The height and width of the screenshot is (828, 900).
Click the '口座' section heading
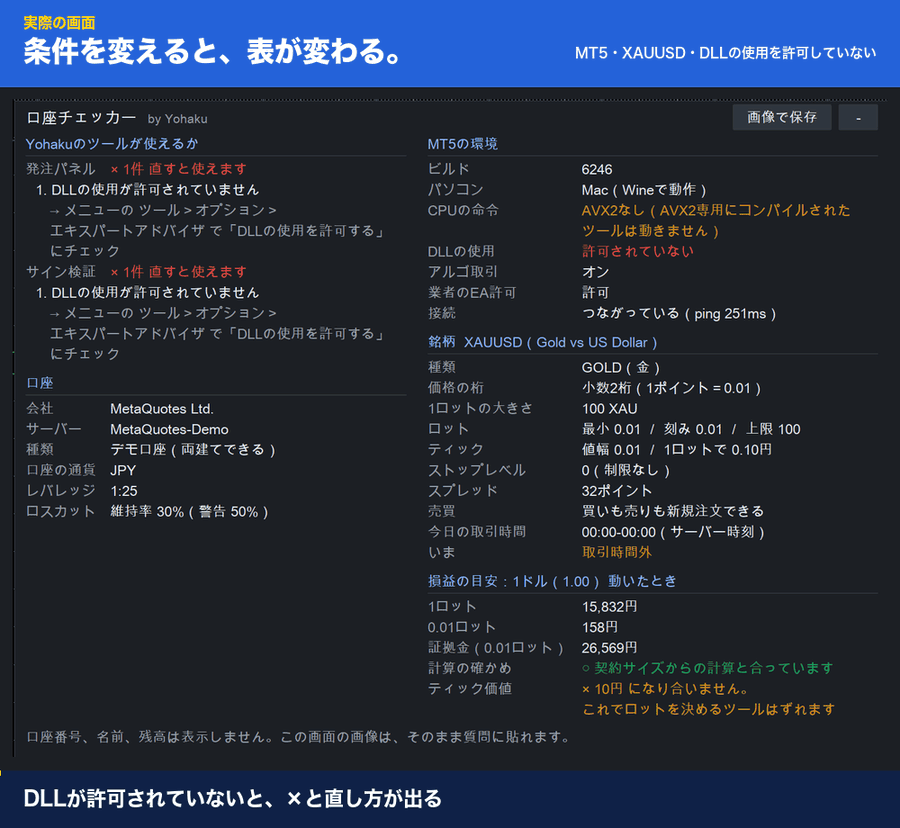(x=40, y=383)
